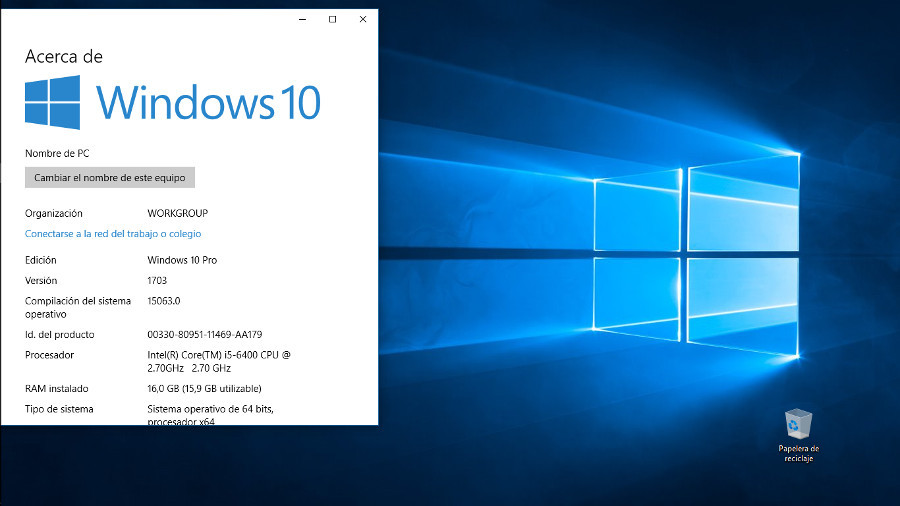Click the Papelera de reciclaje text label
This screenshot has width=900, height=506.
coord(798,453)
